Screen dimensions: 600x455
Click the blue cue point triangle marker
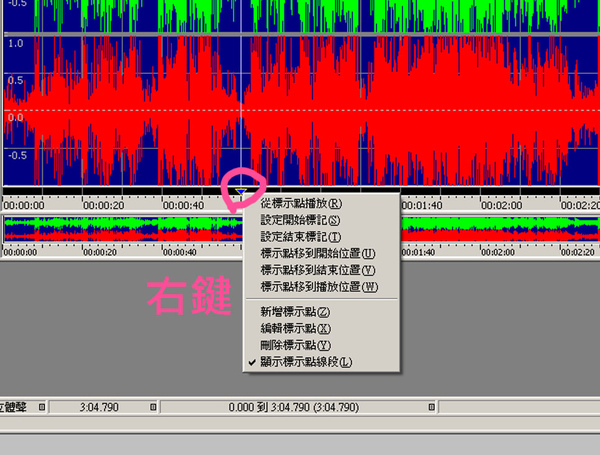tap(241, 191)
